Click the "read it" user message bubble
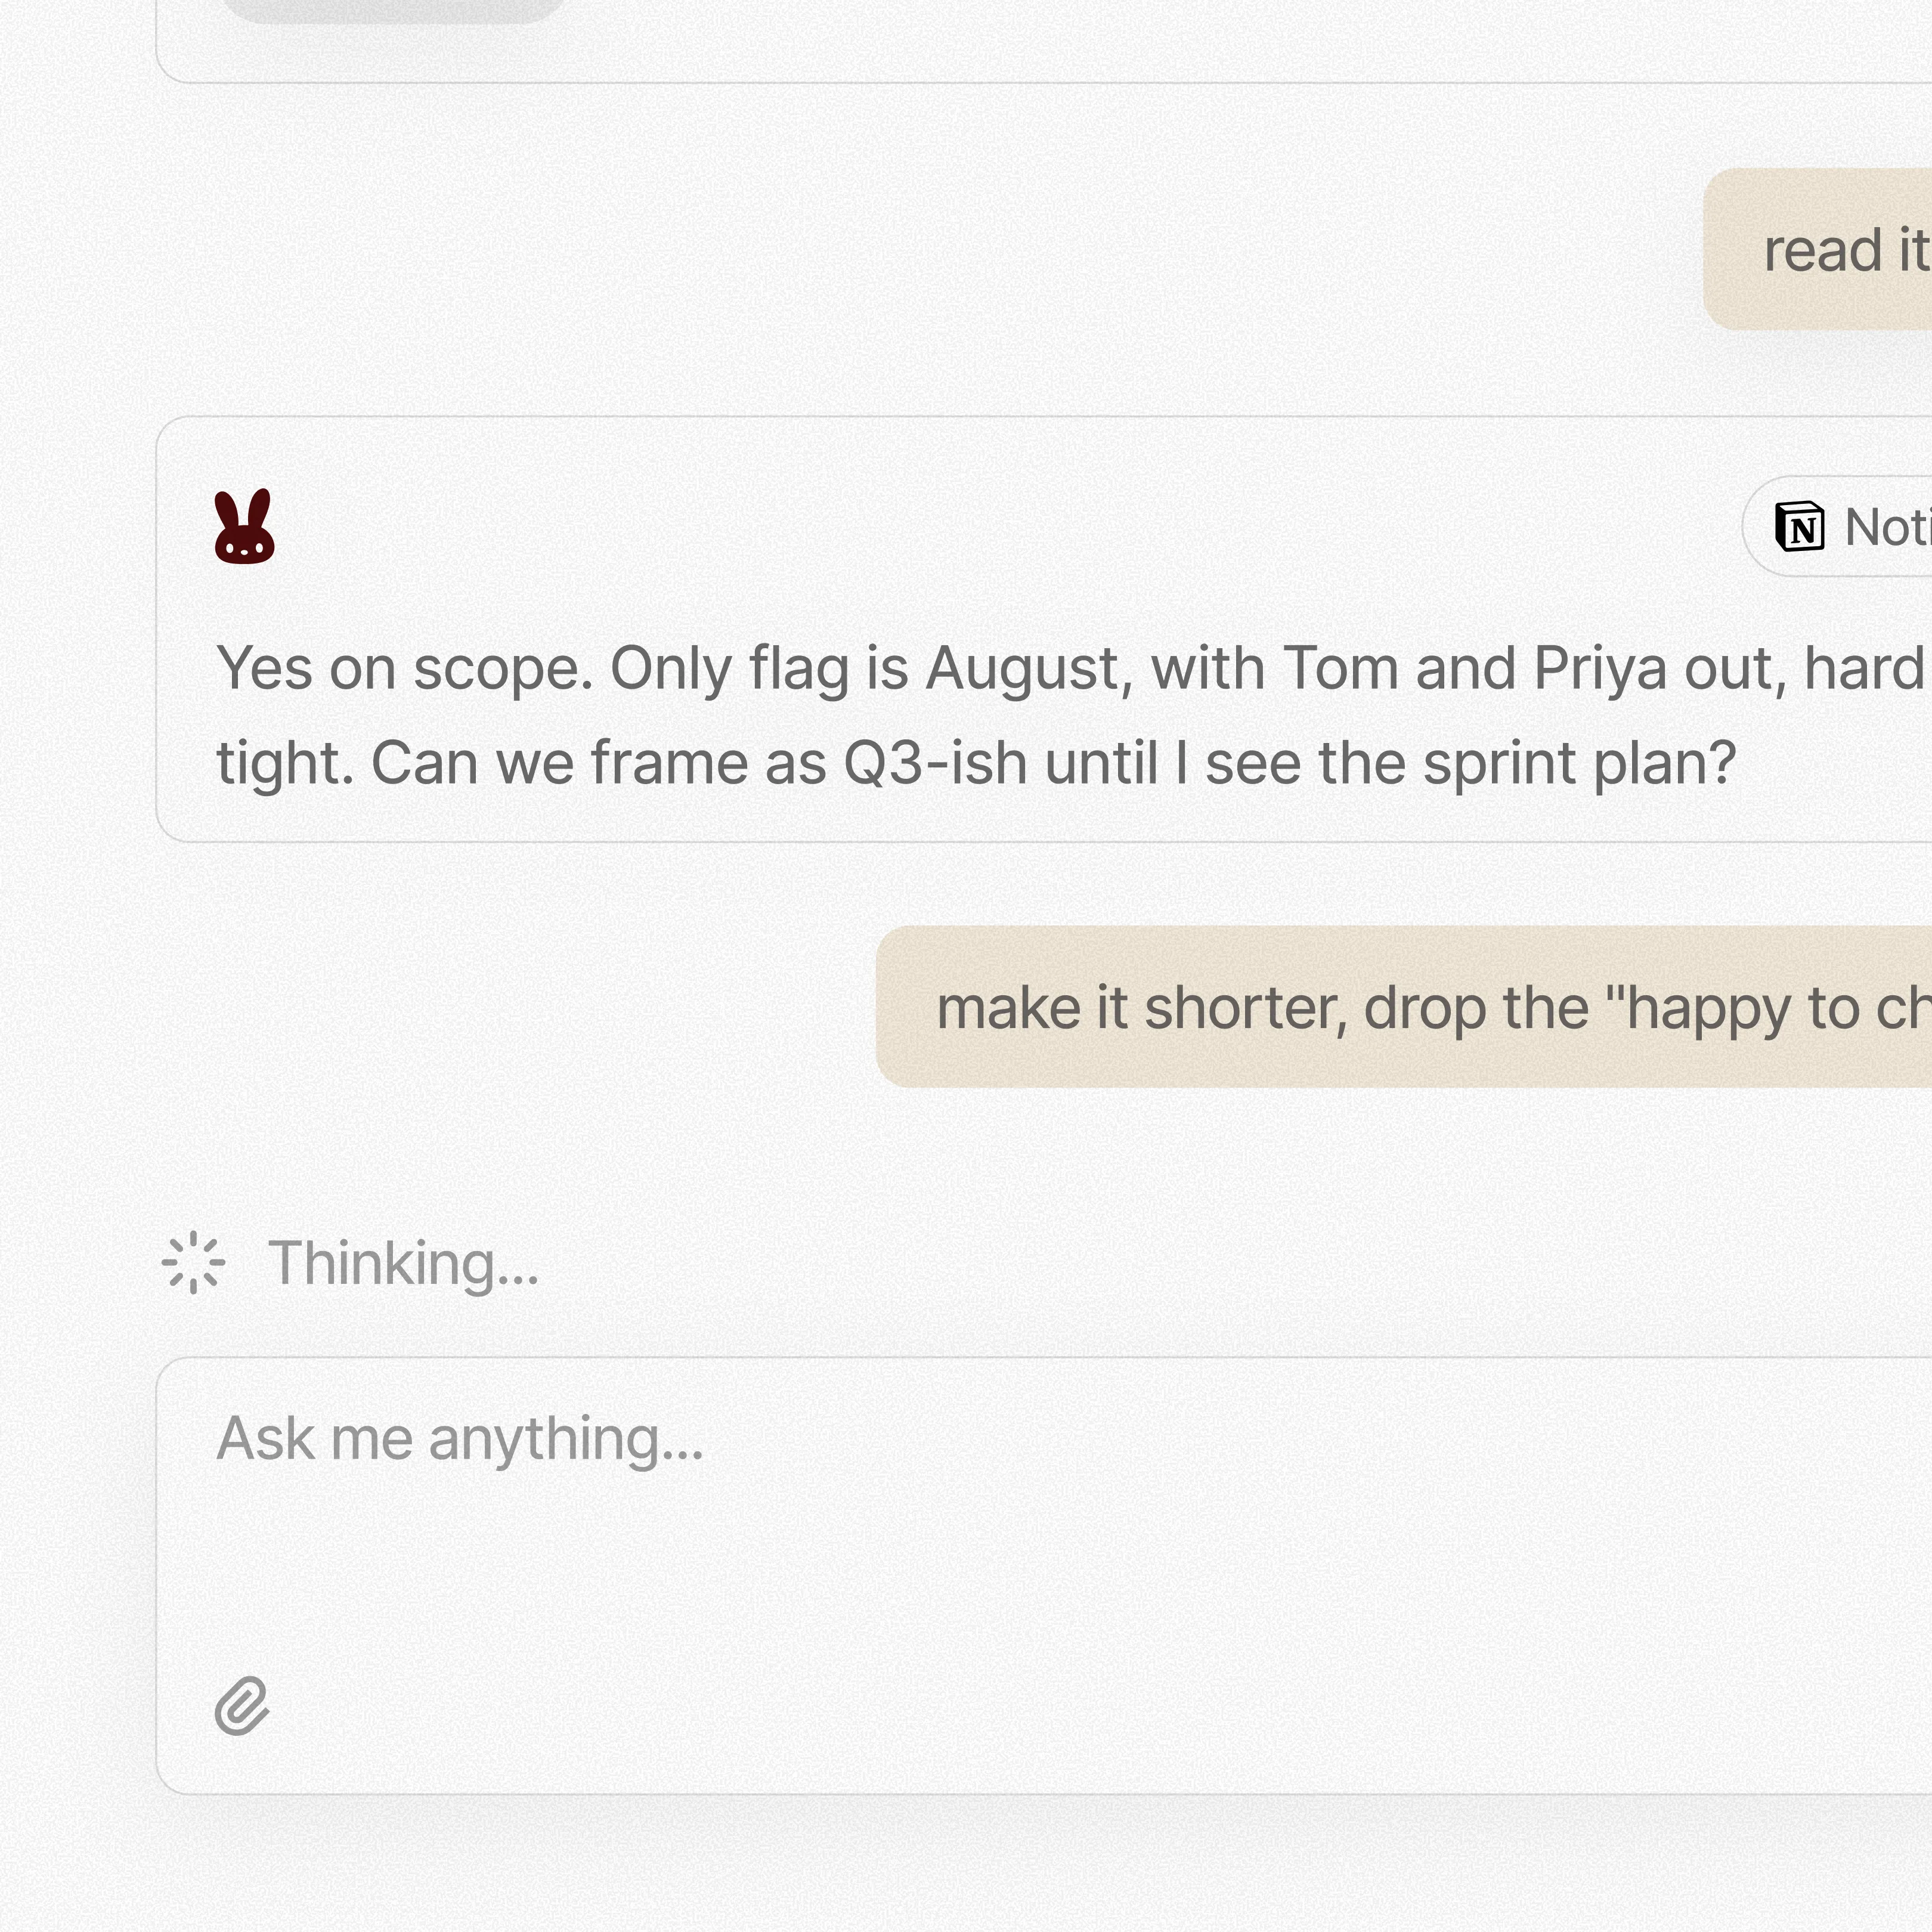 pos(1818,249)
